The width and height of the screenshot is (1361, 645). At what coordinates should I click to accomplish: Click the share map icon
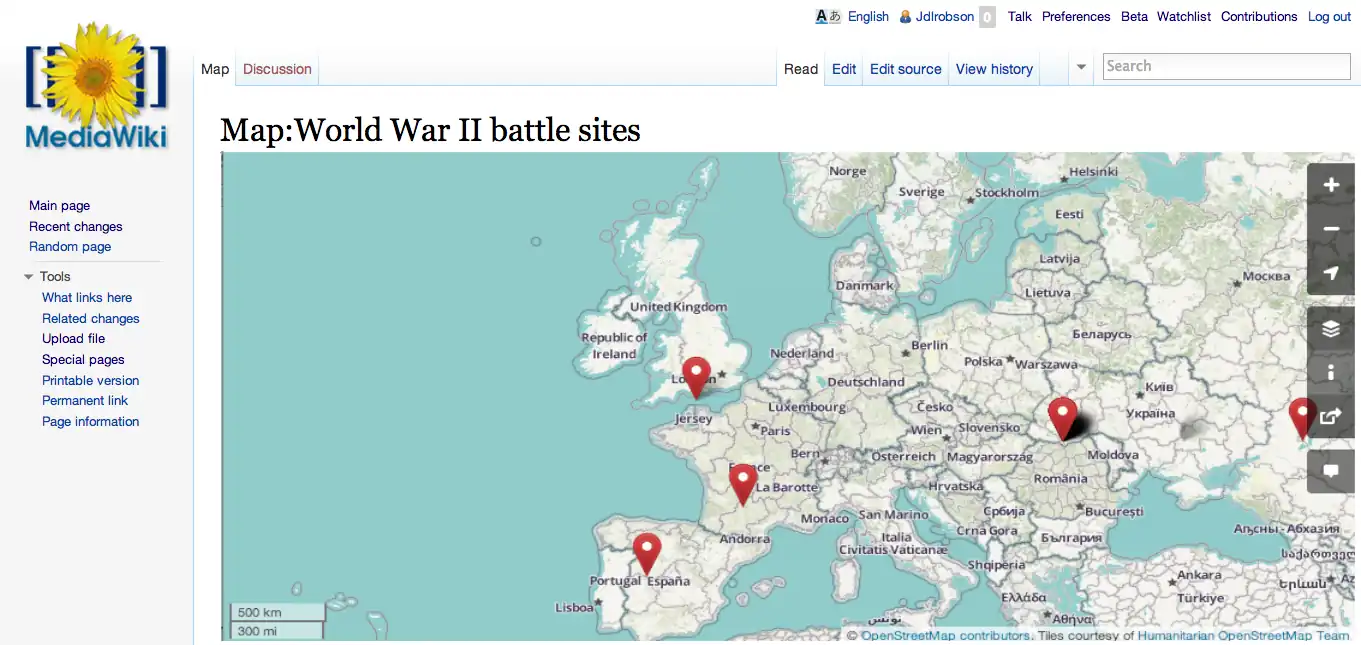click(1330, 416)
